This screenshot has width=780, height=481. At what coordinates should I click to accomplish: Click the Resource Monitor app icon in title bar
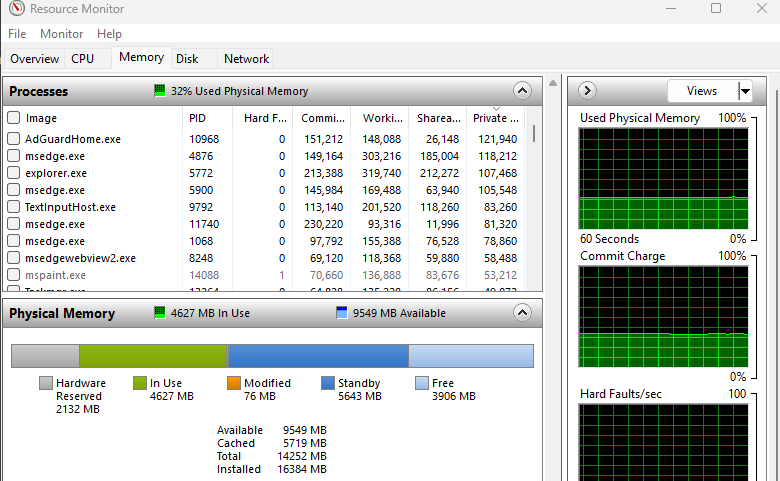[17, 8]
